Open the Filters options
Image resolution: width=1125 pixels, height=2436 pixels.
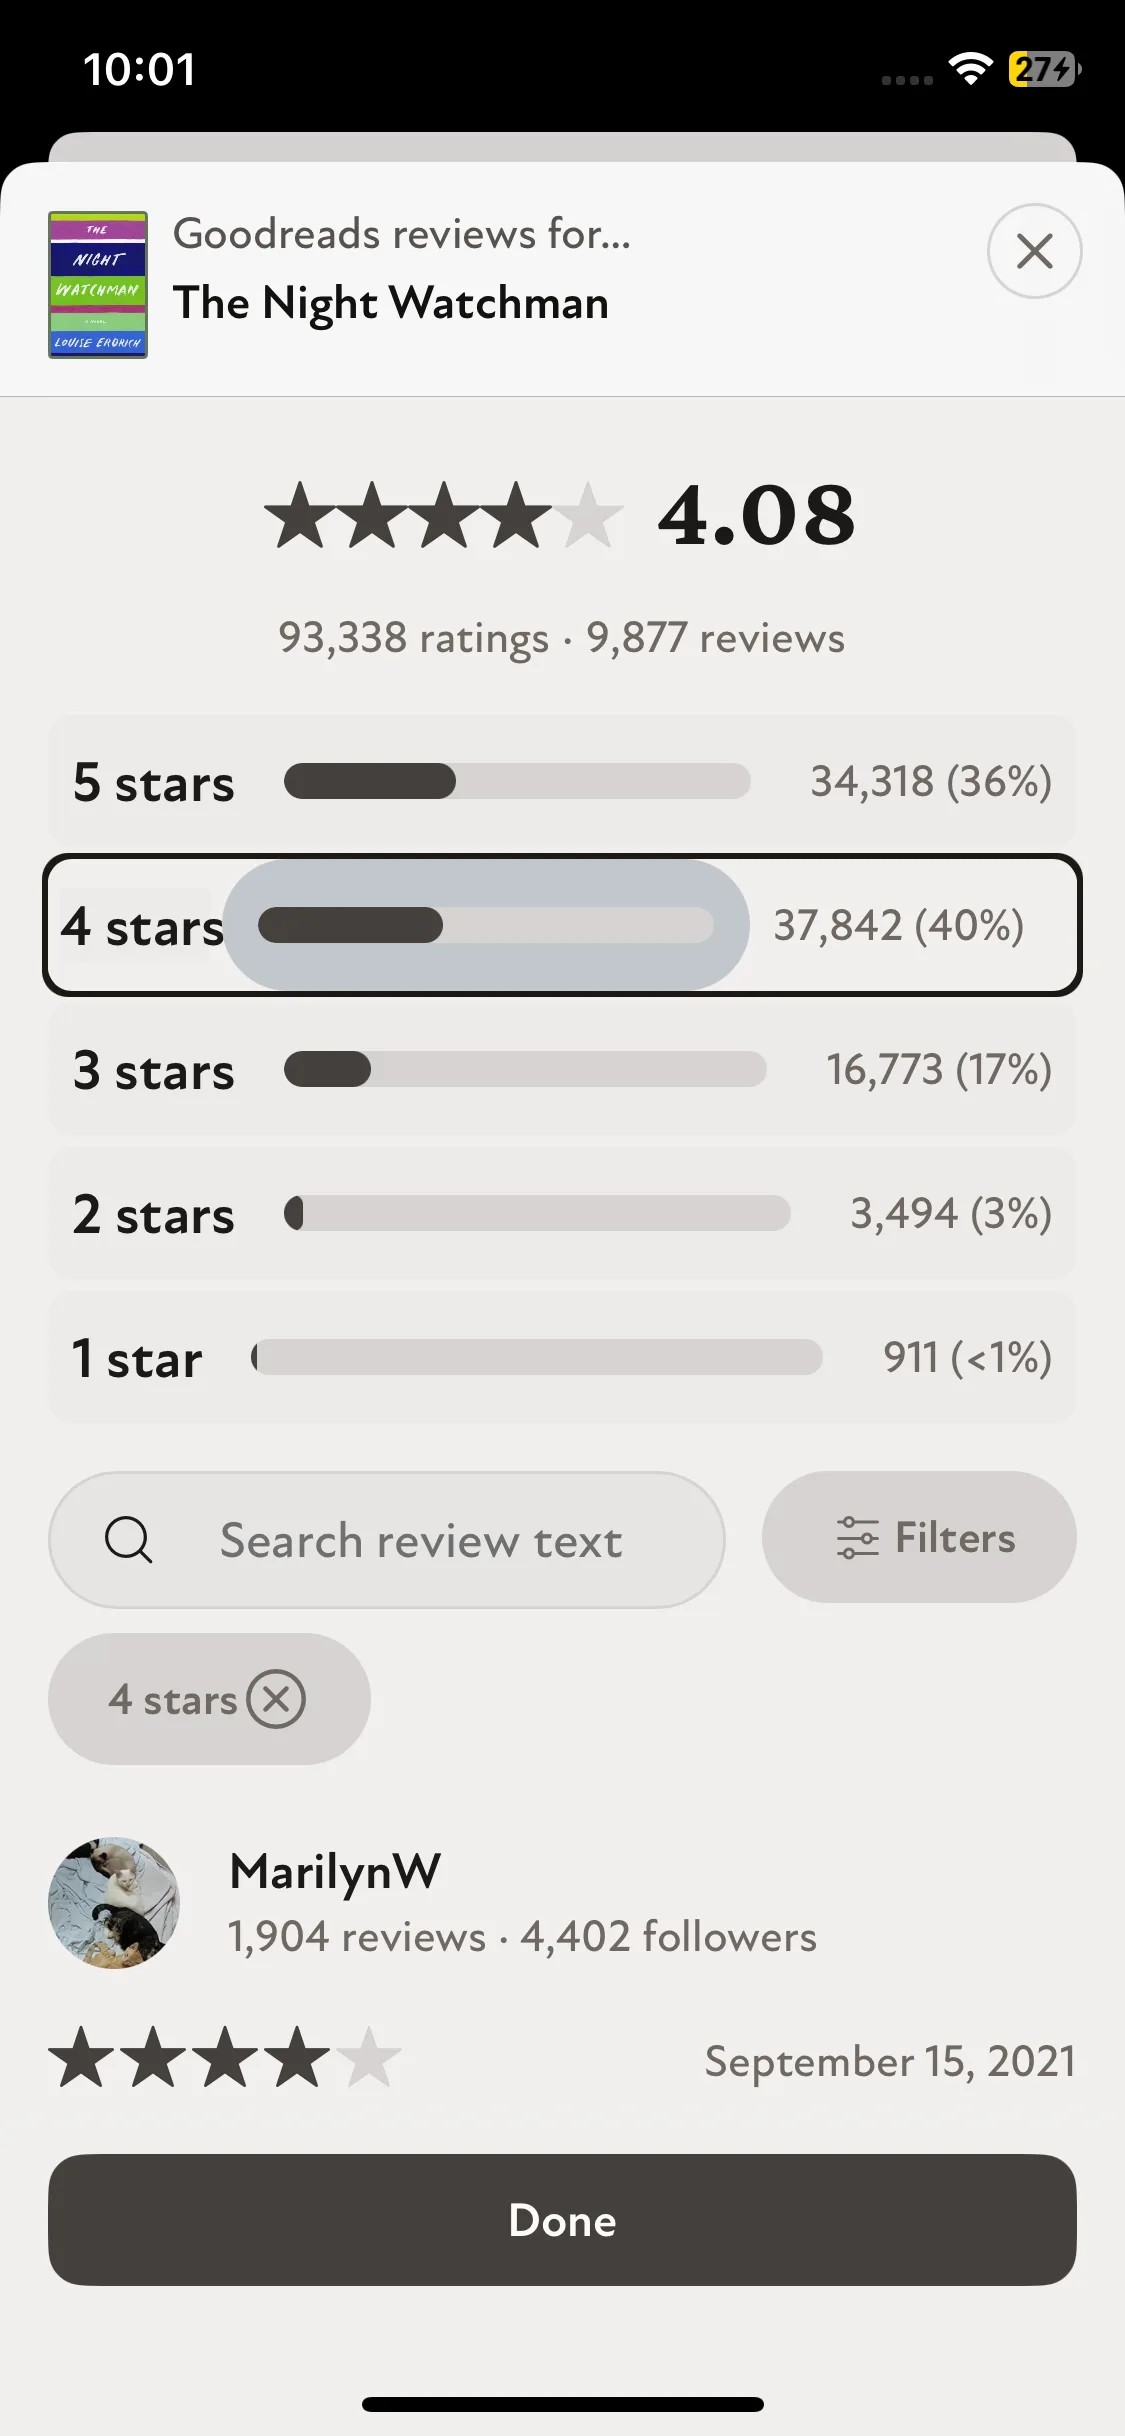coord(919,1538)
